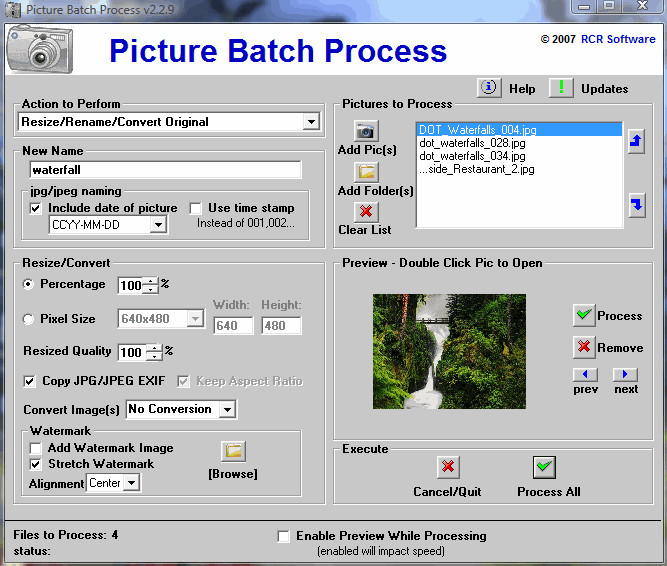This screenshot has height=566, width=667.
Task: Toggle Copy JPG/JPEG EXIF checkbox
Action: tap(29, 381)
